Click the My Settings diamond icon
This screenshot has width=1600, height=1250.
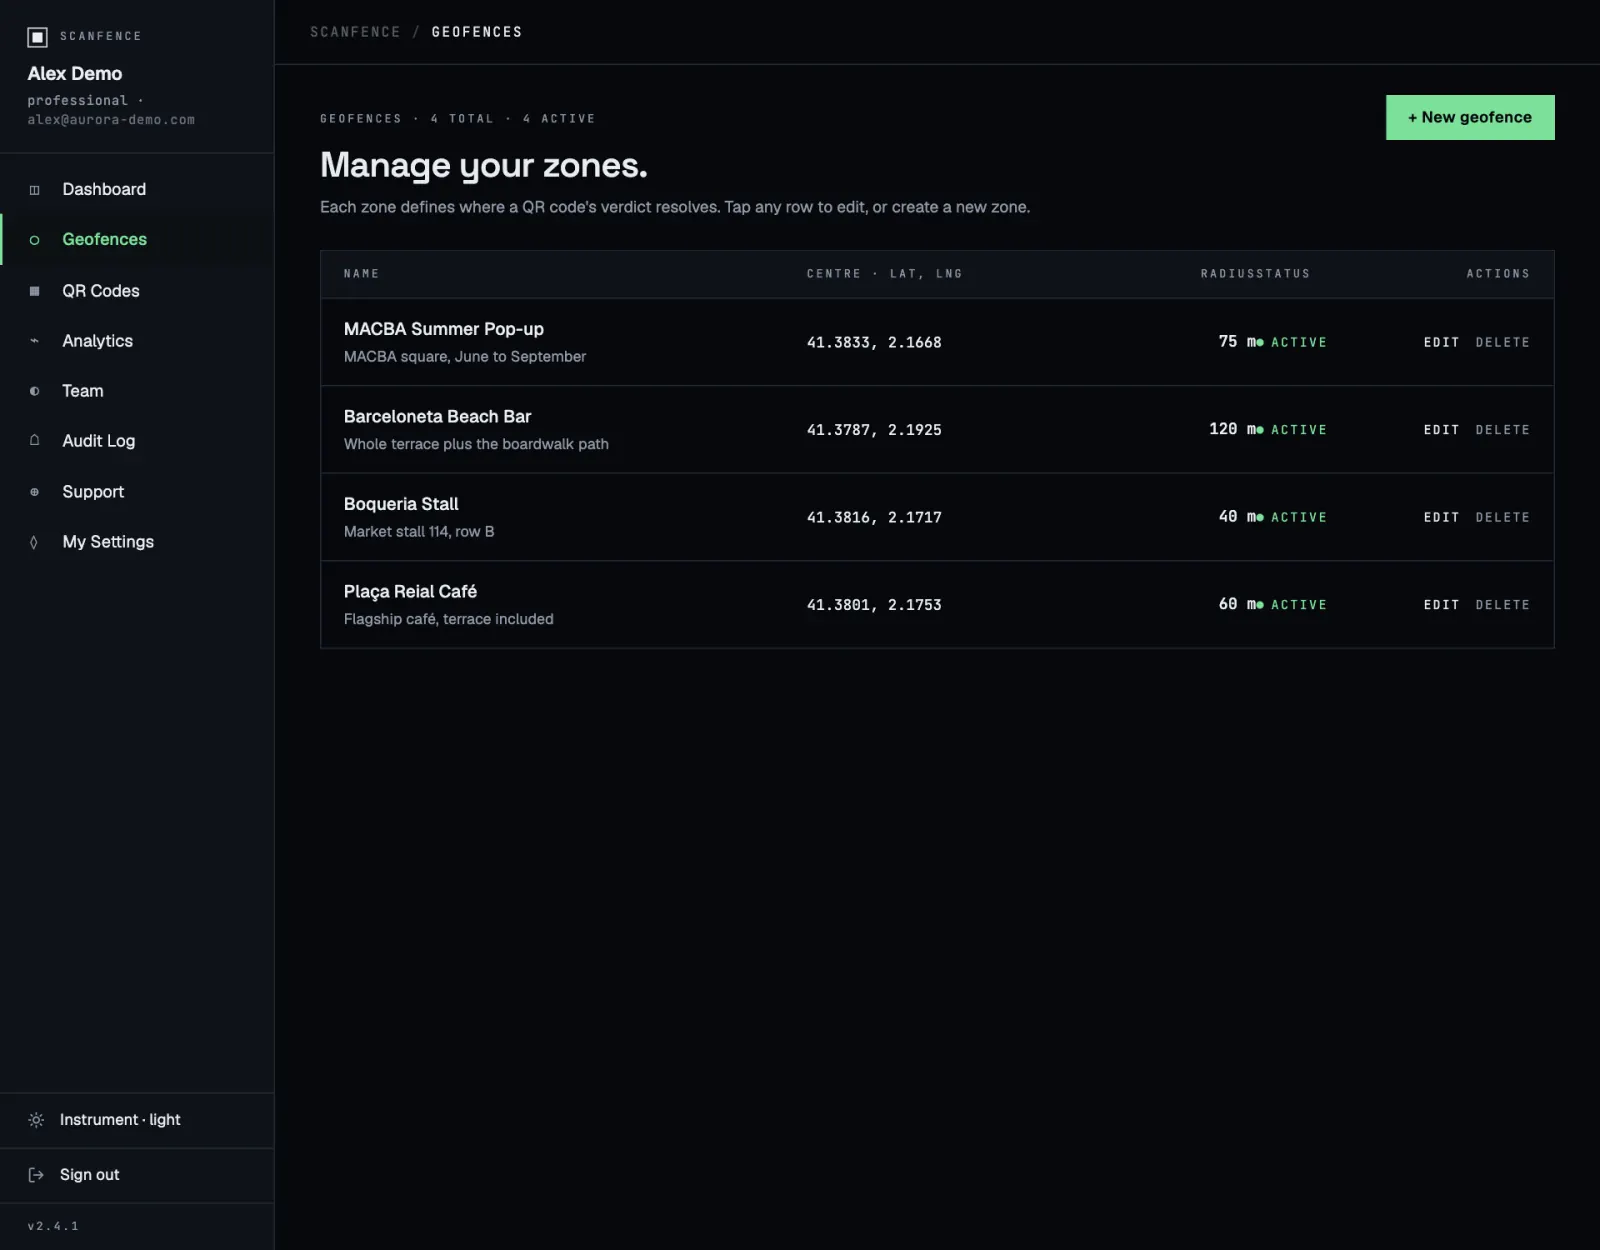pos(35,542)
